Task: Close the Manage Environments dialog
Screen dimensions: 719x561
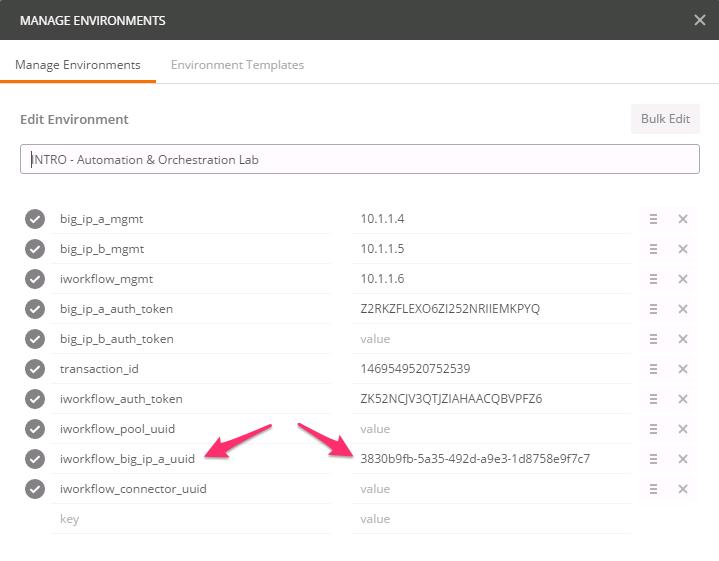Action: click(700, 20)
